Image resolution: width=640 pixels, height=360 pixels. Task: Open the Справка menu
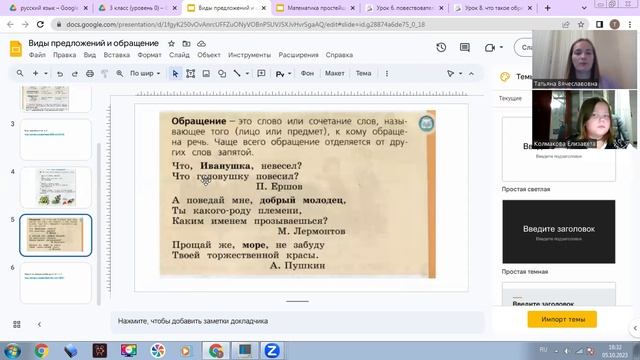[x=339, y=55]
